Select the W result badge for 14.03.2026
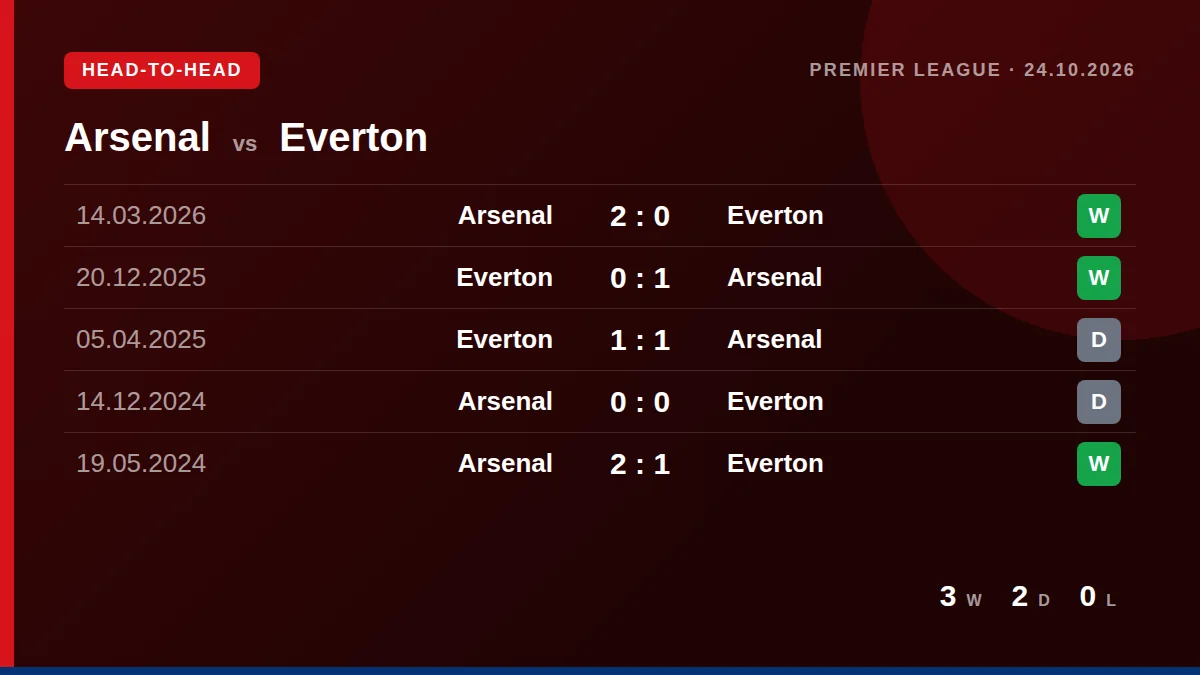This screenshot has height=675, width=1200. [1098, 216]
